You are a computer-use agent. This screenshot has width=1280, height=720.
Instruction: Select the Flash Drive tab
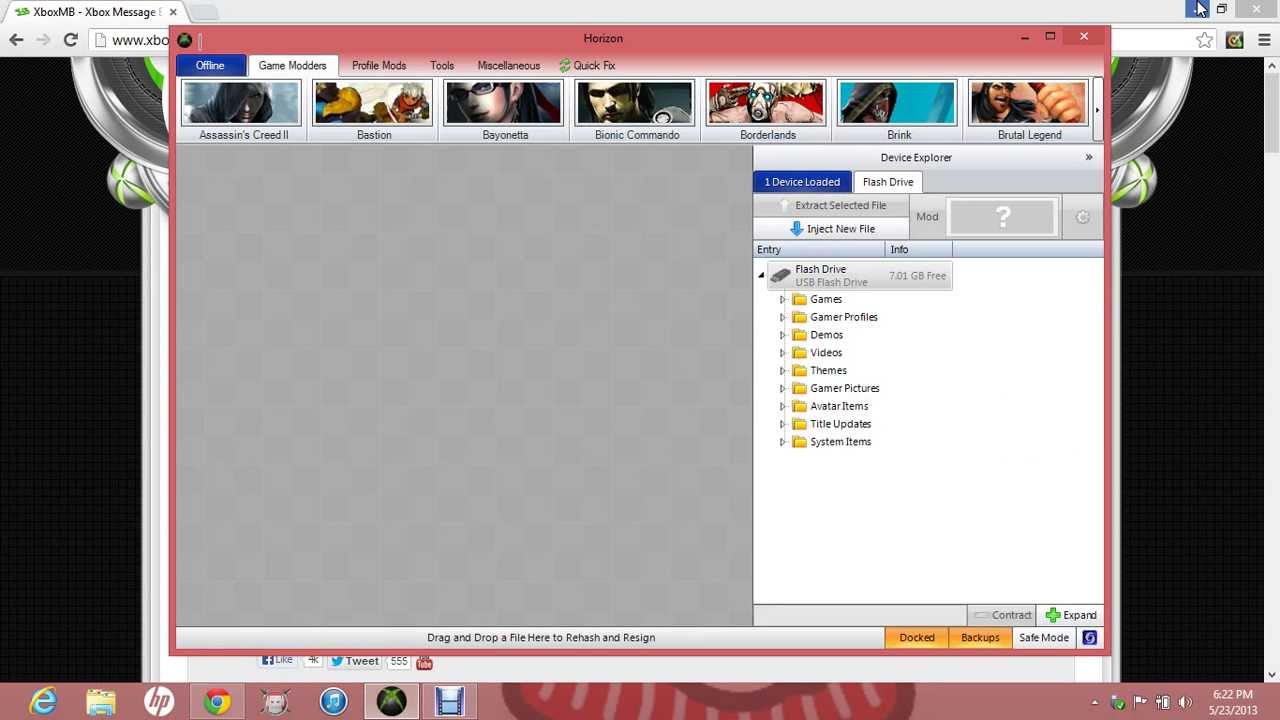coord(888,182)
